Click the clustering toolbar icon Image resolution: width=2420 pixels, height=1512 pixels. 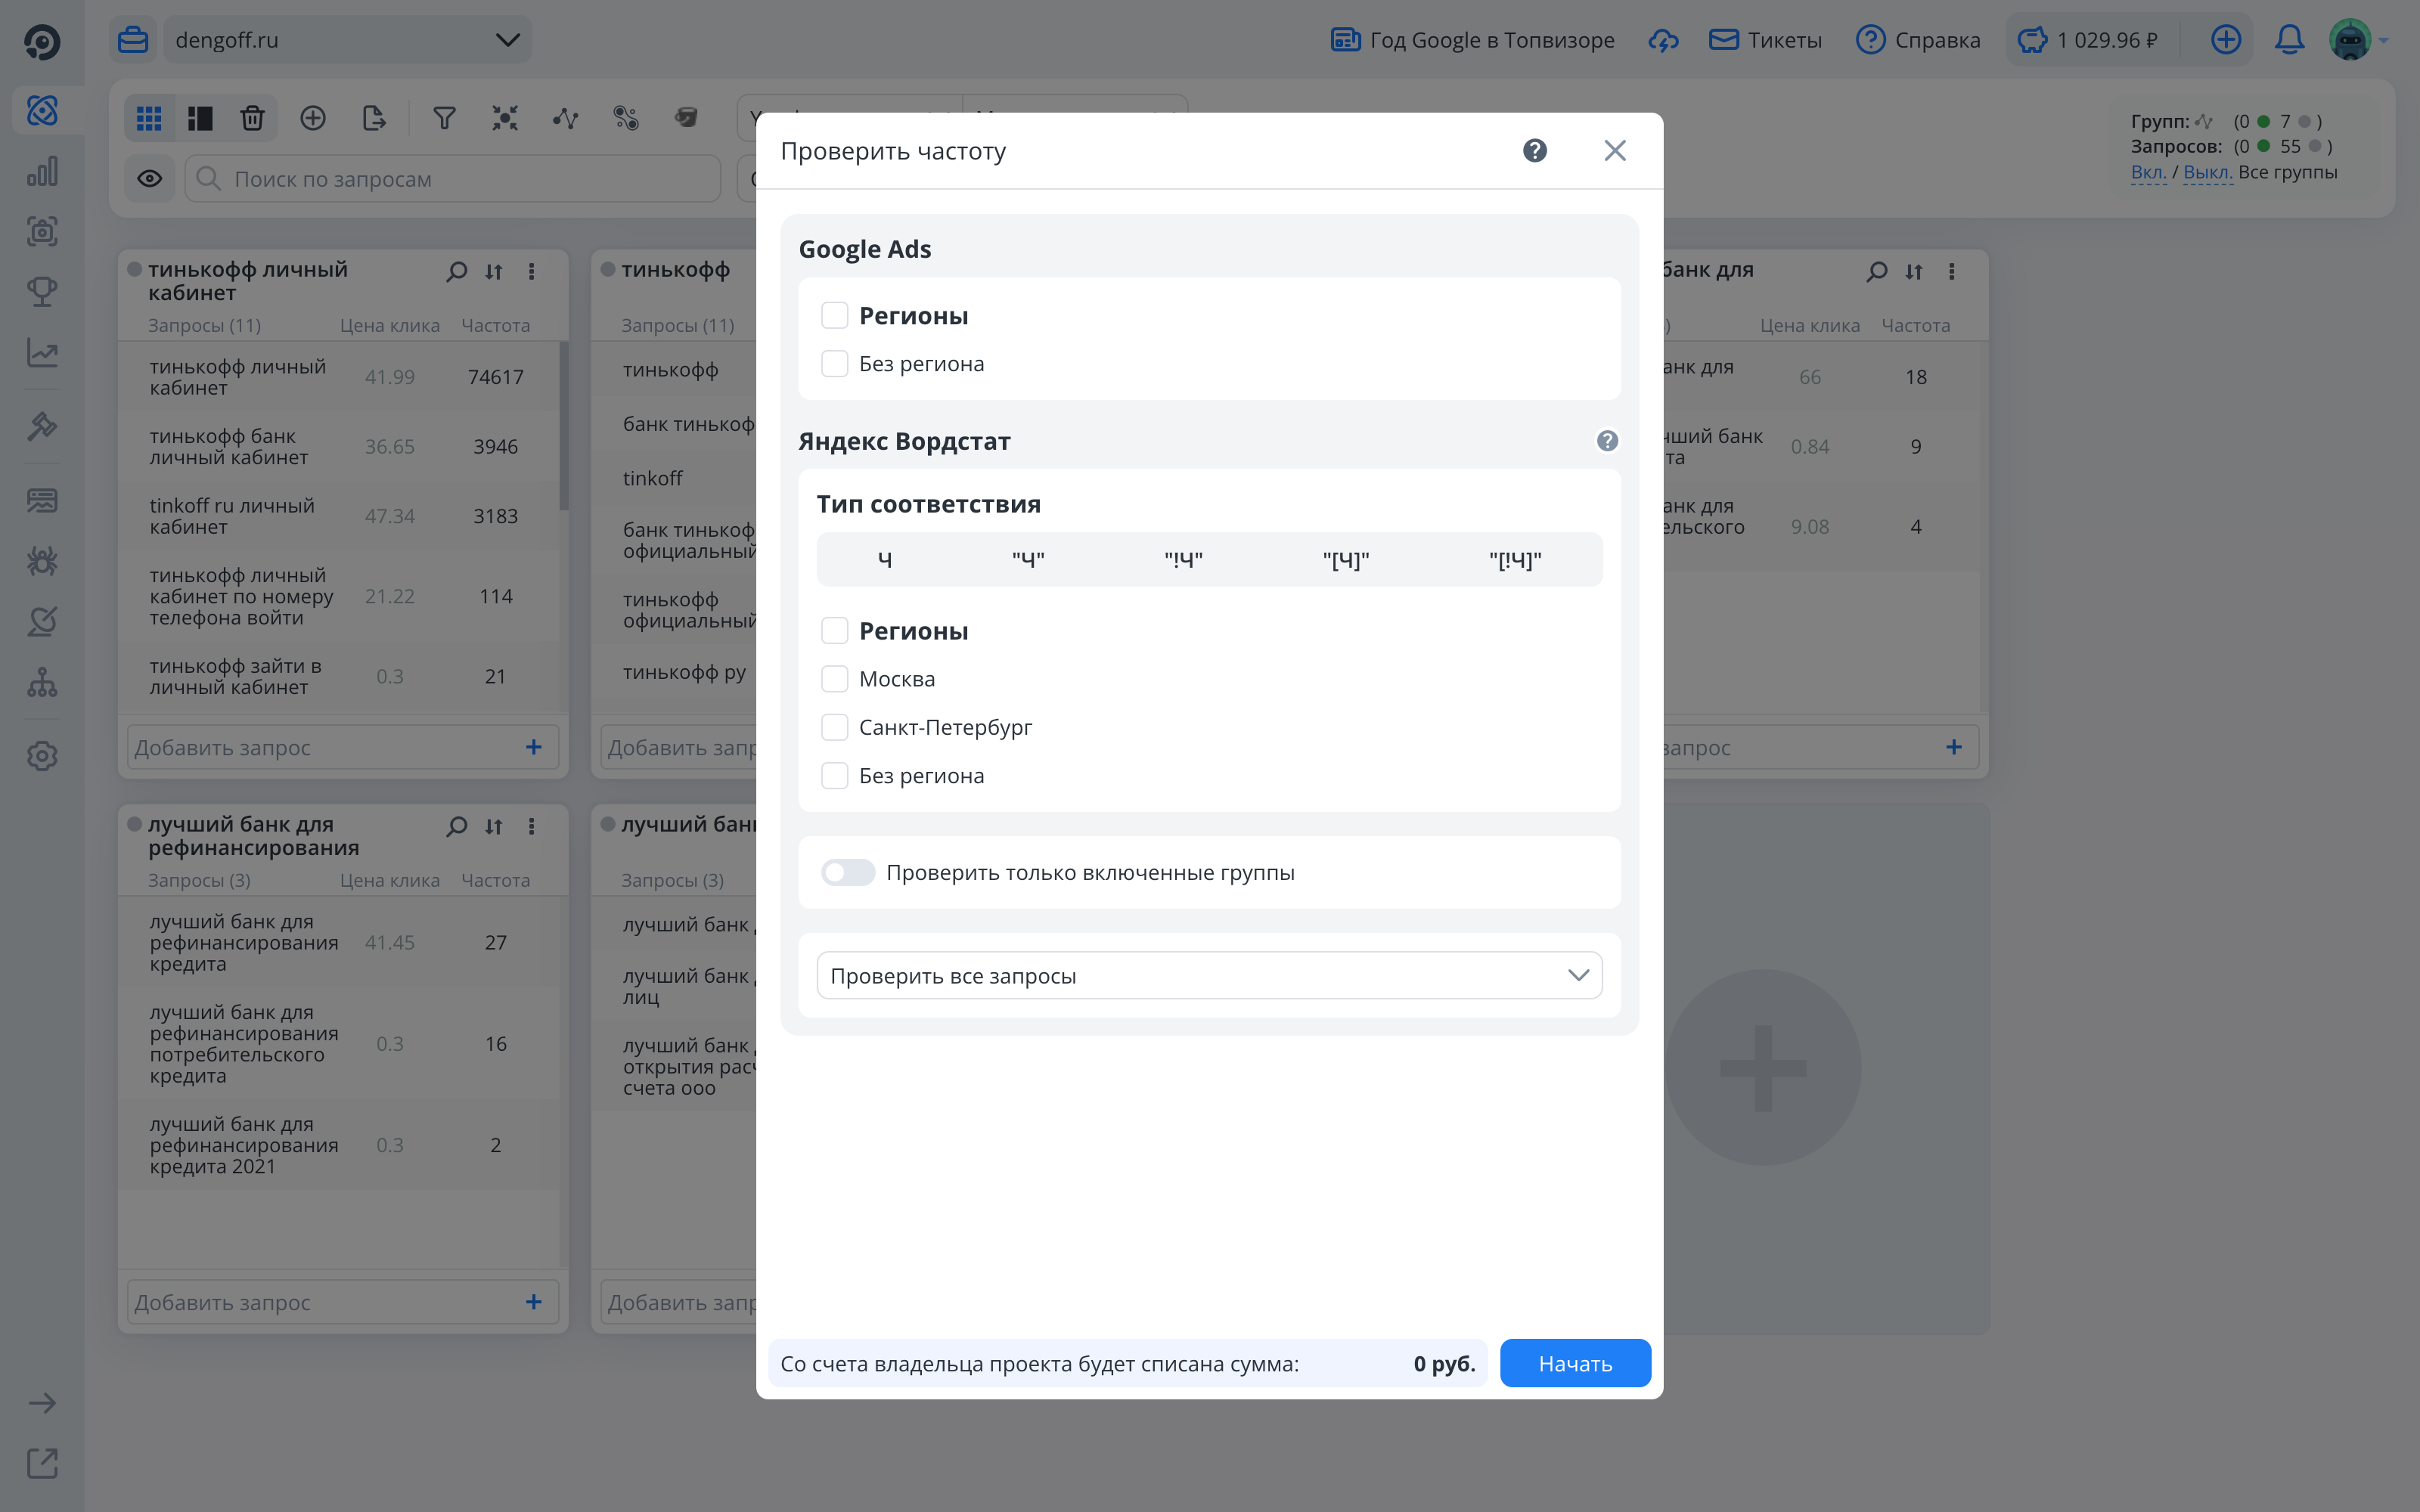click(505, 119)
